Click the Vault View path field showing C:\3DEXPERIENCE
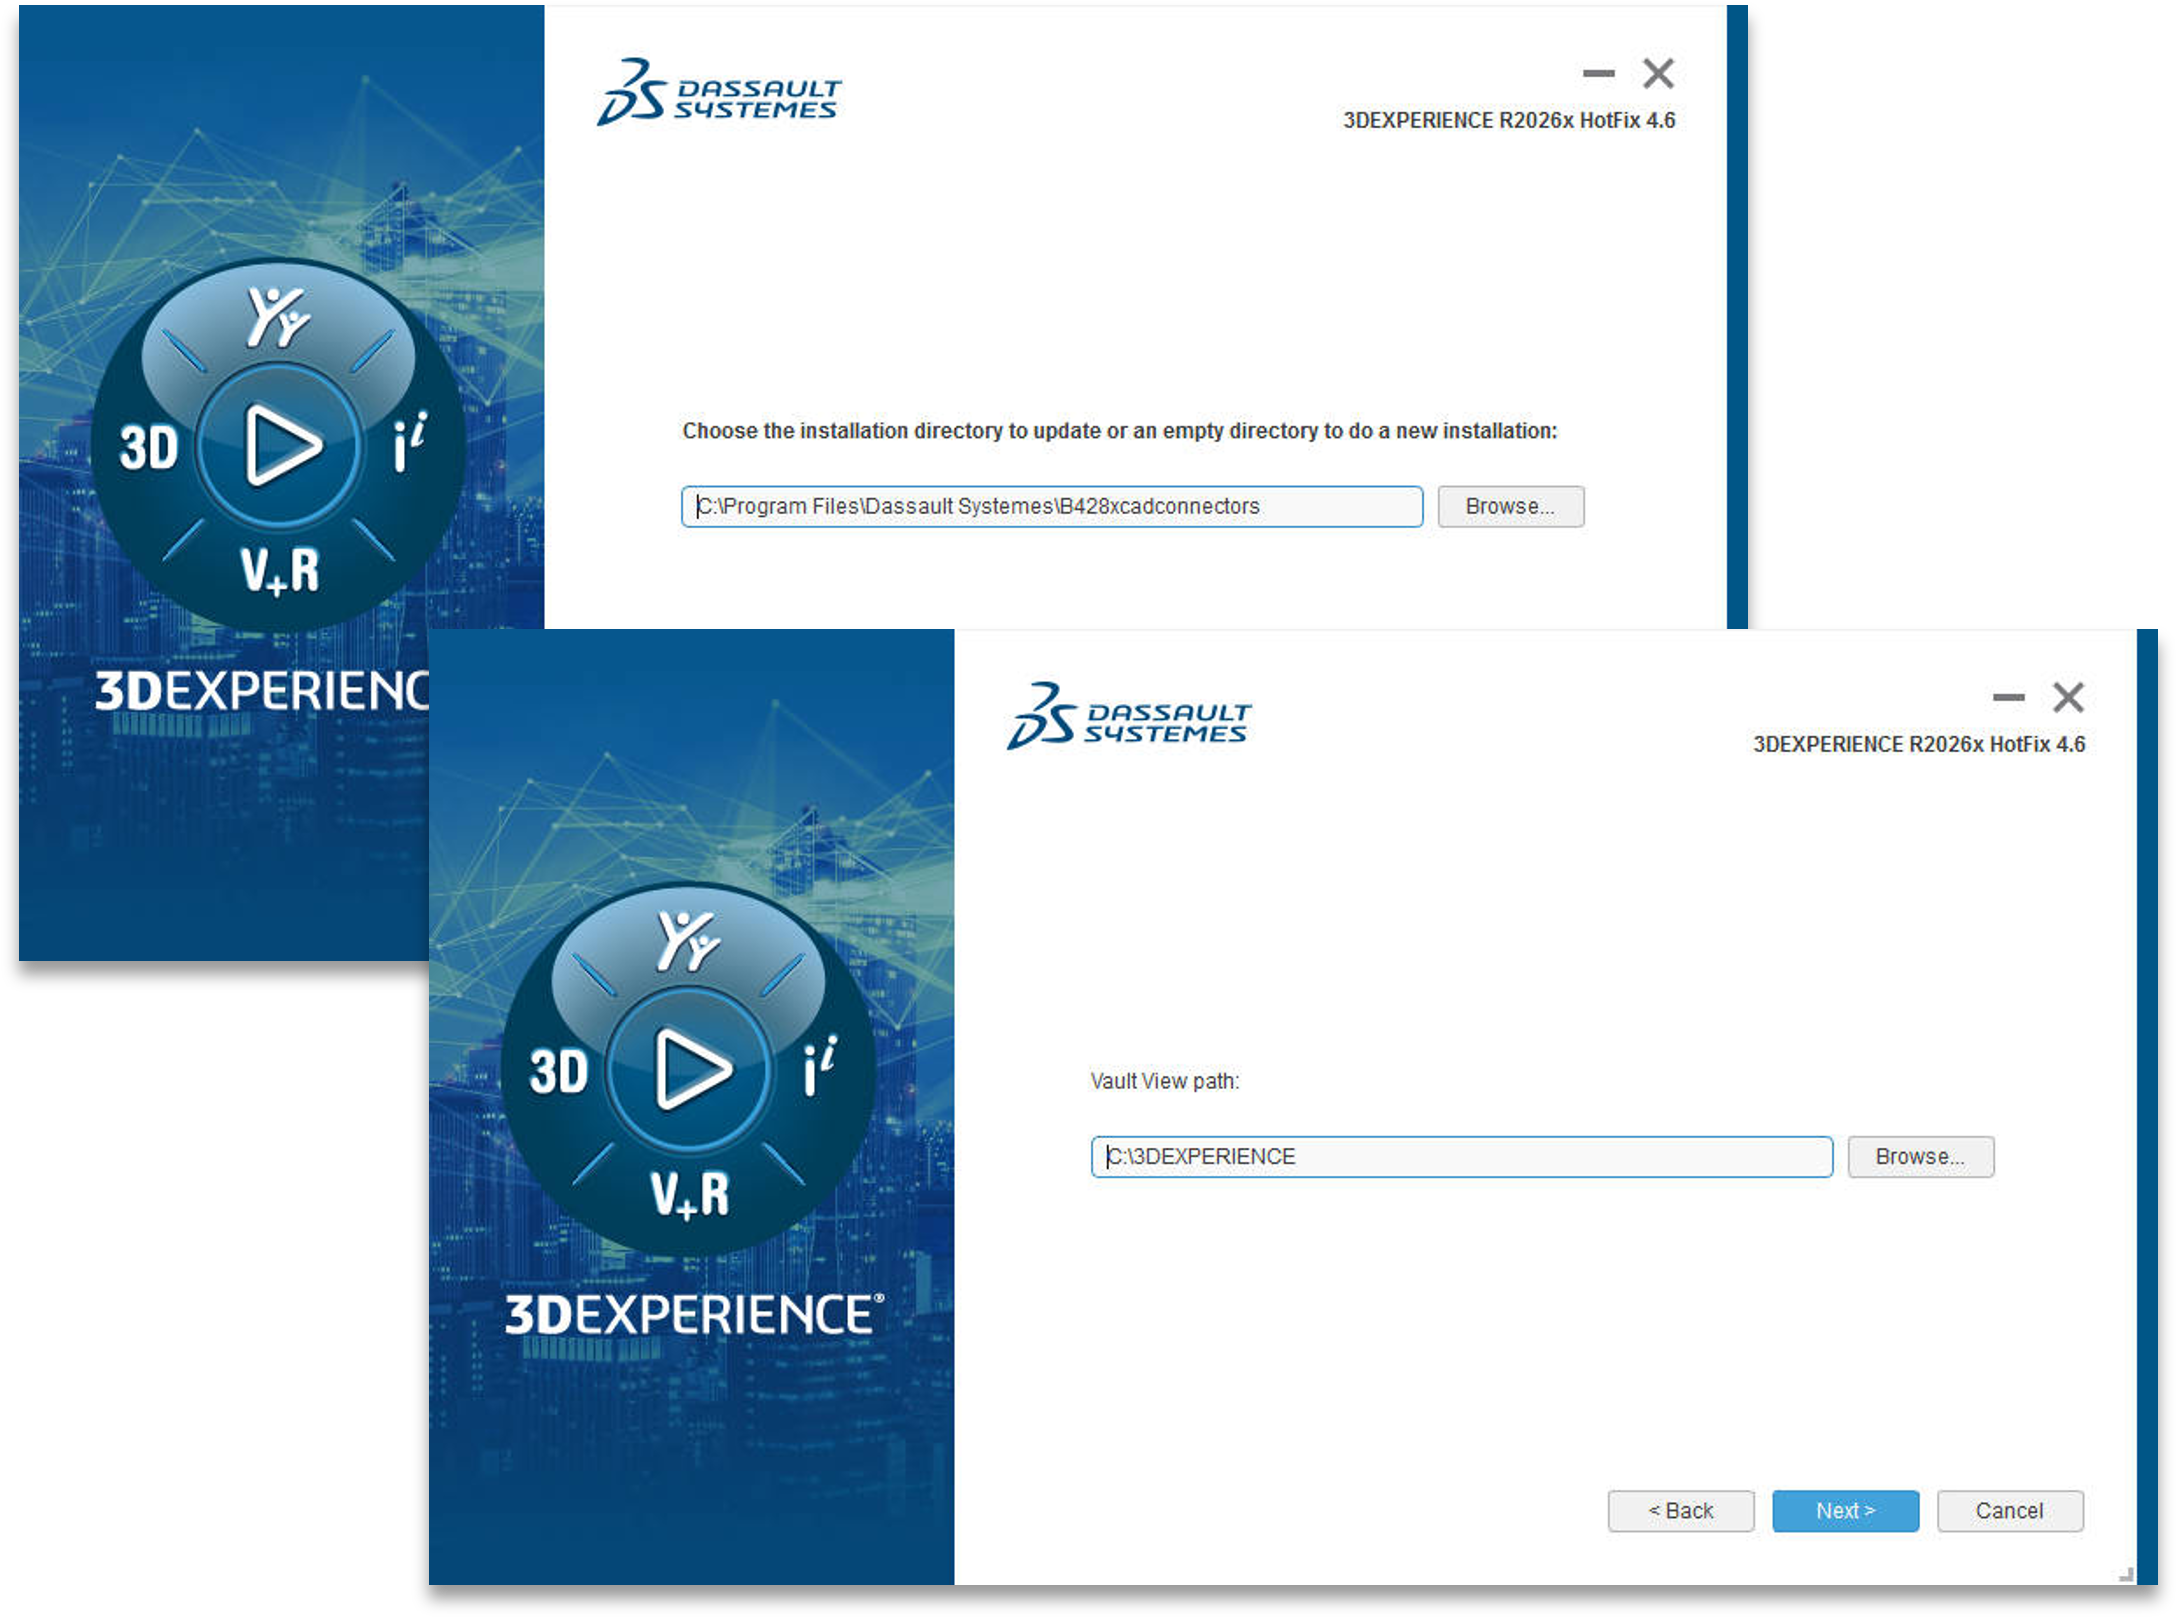Screen dimensions: 2177x1618 click(1461, 1156)
